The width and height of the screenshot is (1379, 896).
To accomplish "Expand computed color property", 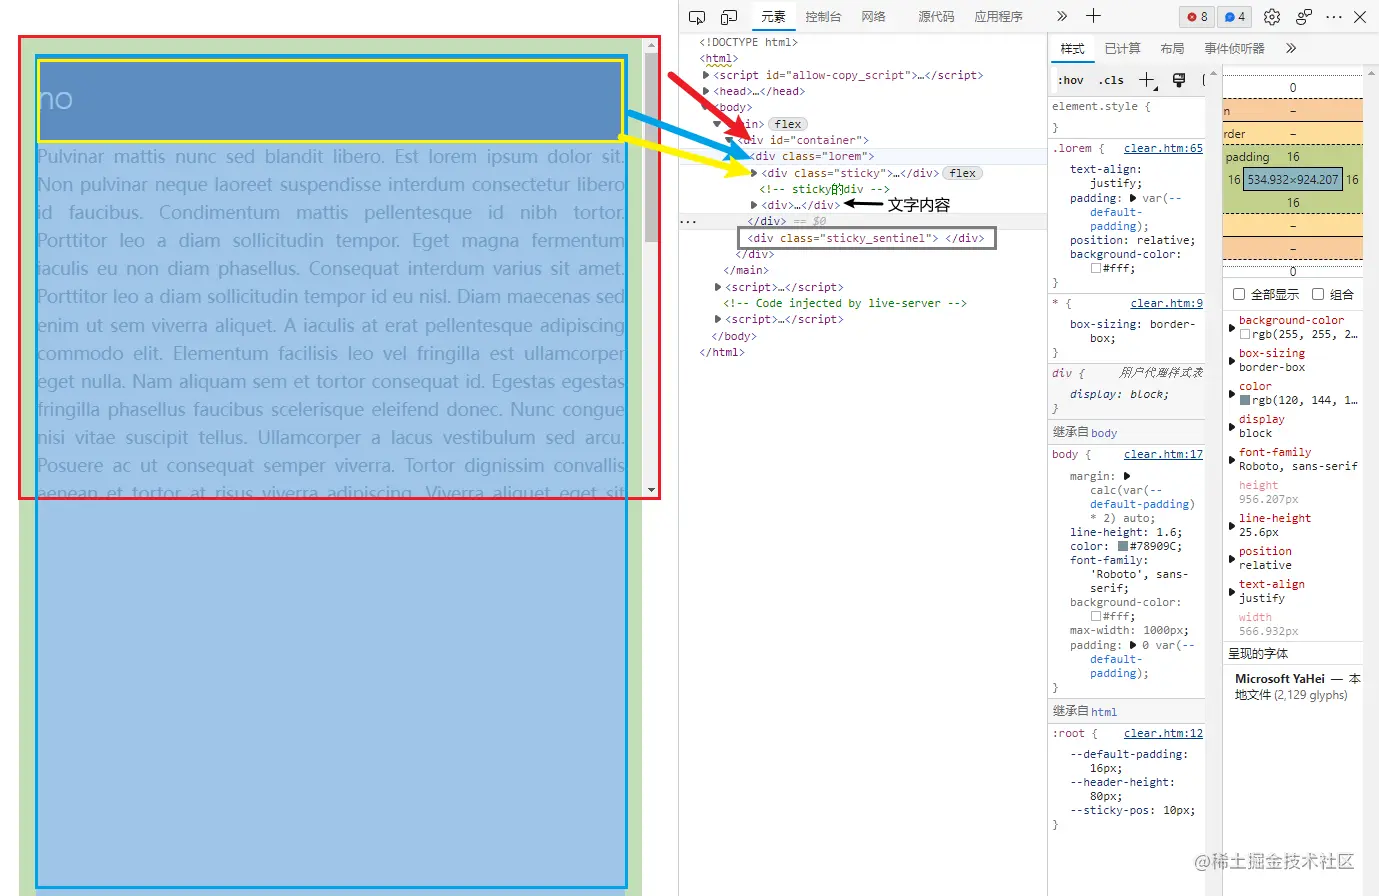I will tap(1231, 393).
